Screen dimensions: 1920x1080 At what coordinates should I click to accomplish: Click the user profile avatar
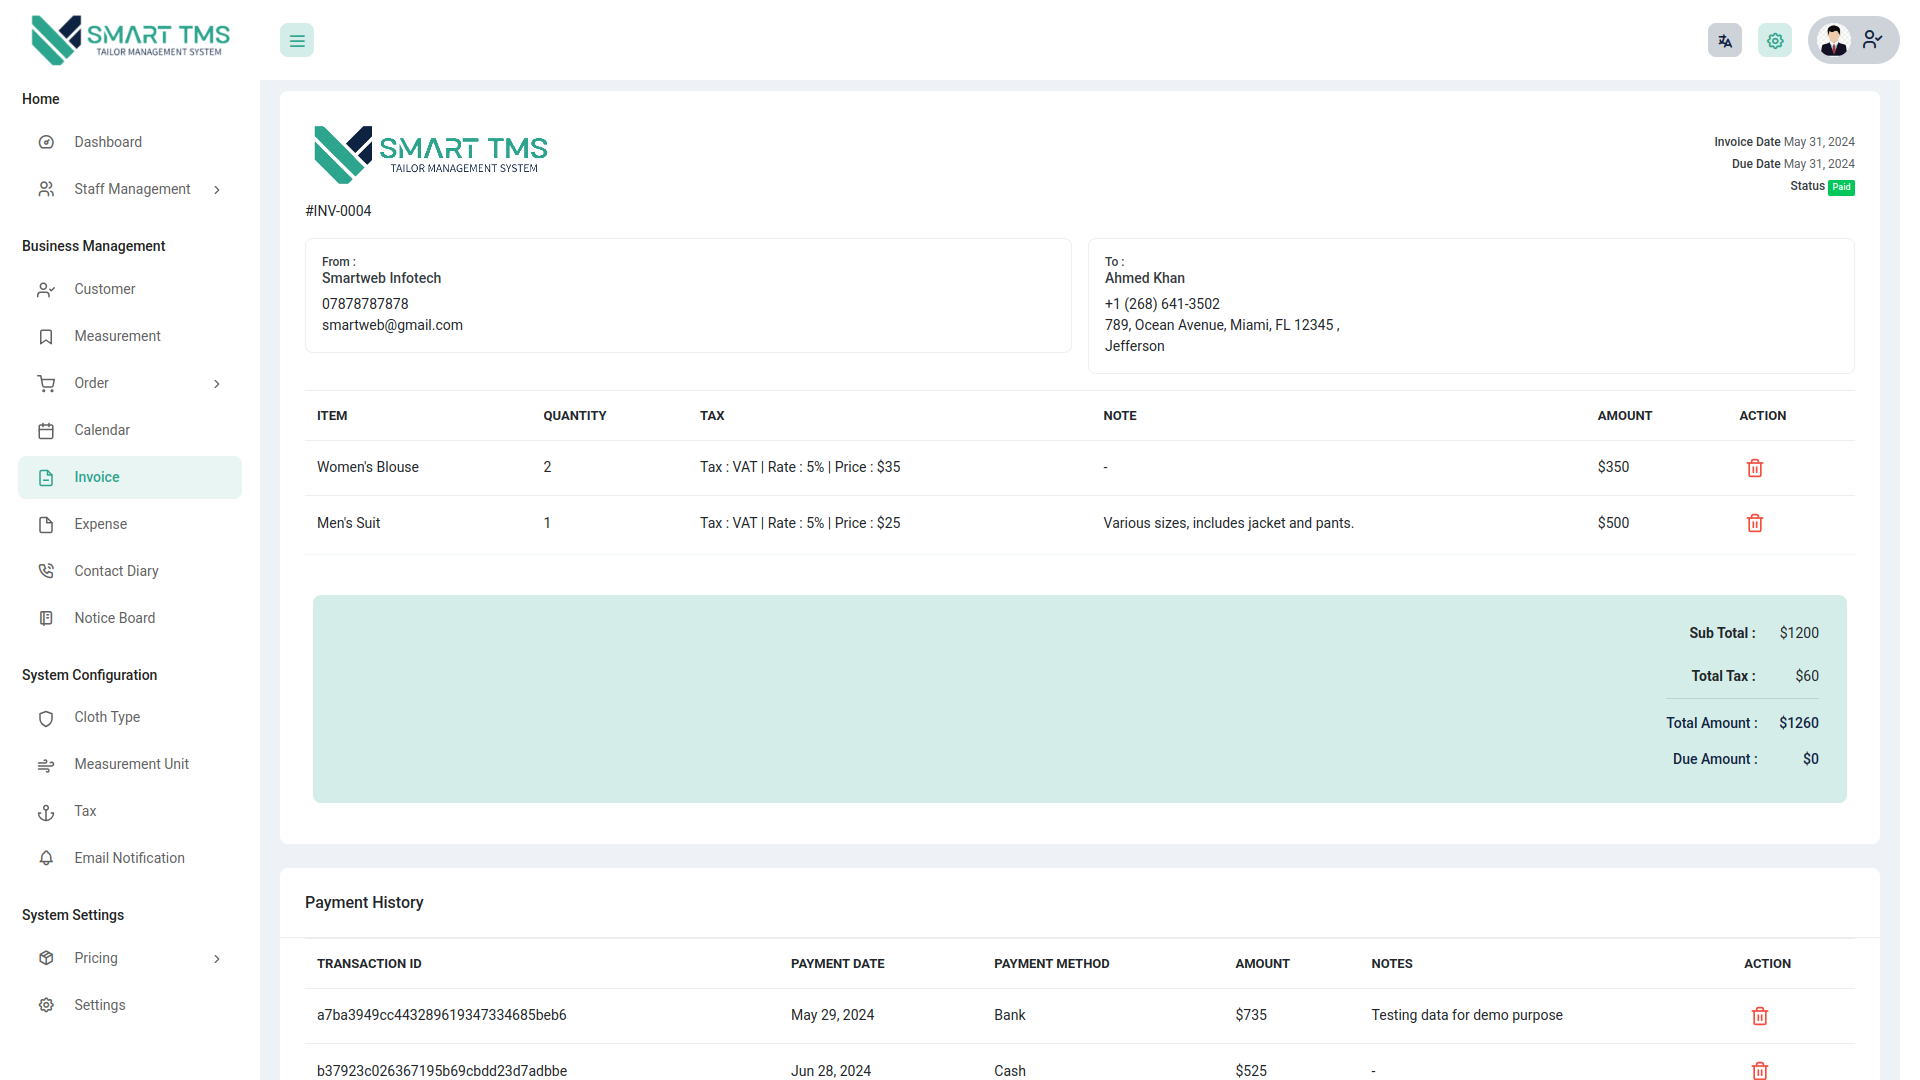coord(1834,40)
